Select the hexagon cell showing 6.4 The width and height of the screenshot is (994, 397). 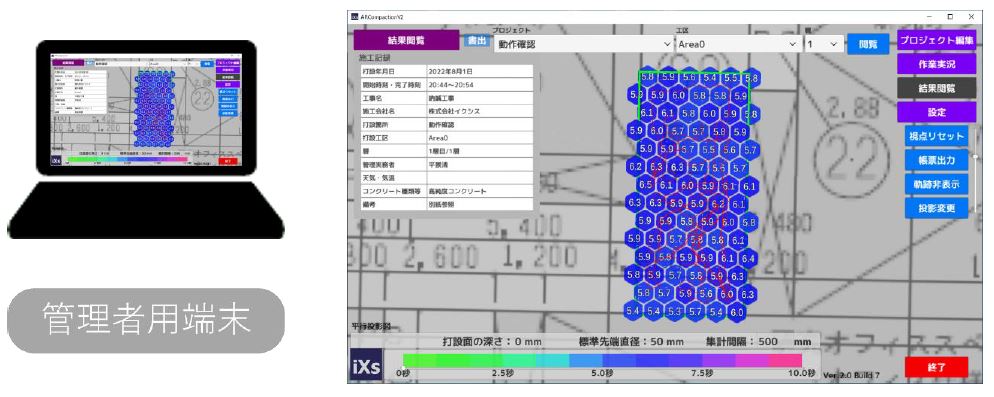(747, 258)
